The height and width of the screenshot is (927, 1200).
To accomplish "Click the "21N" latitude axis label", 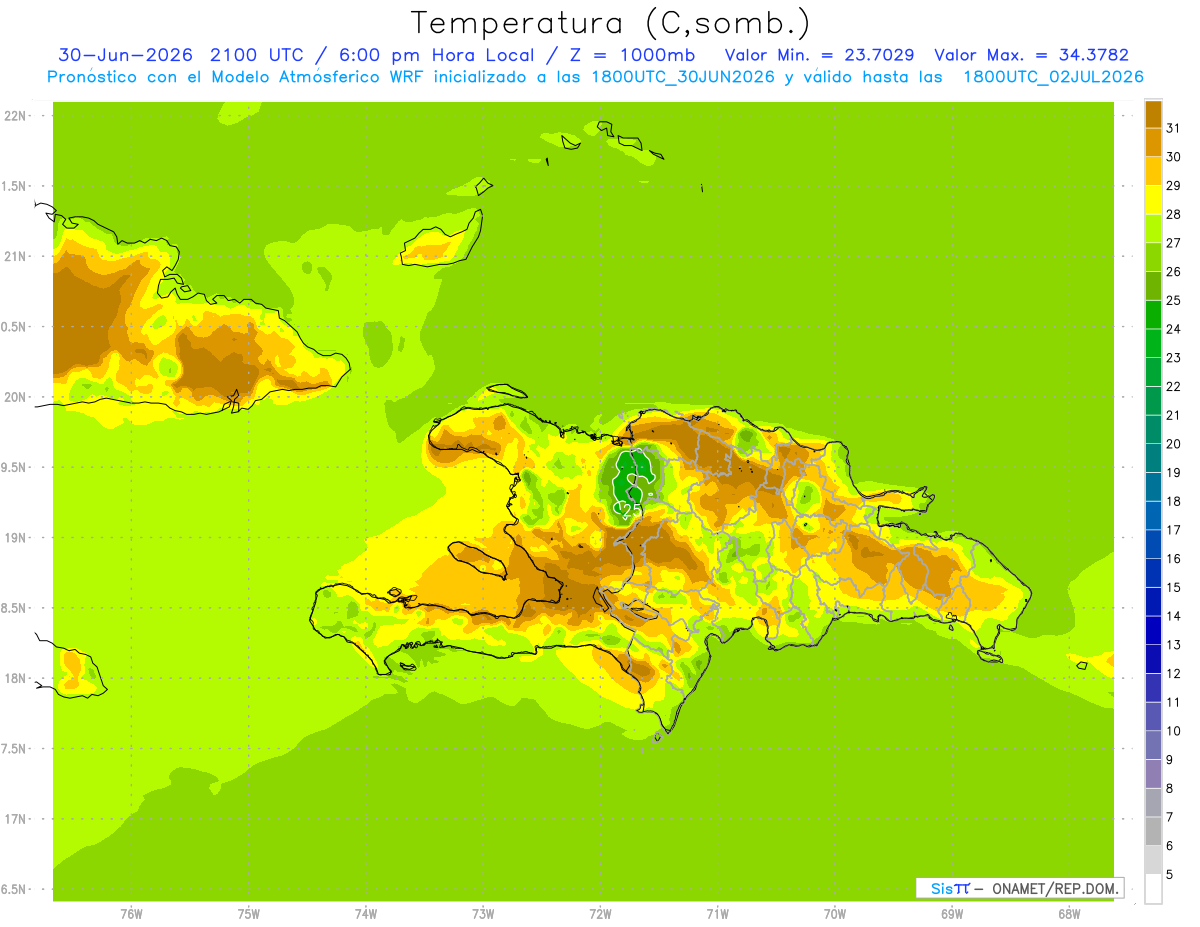I will (16, 256).
